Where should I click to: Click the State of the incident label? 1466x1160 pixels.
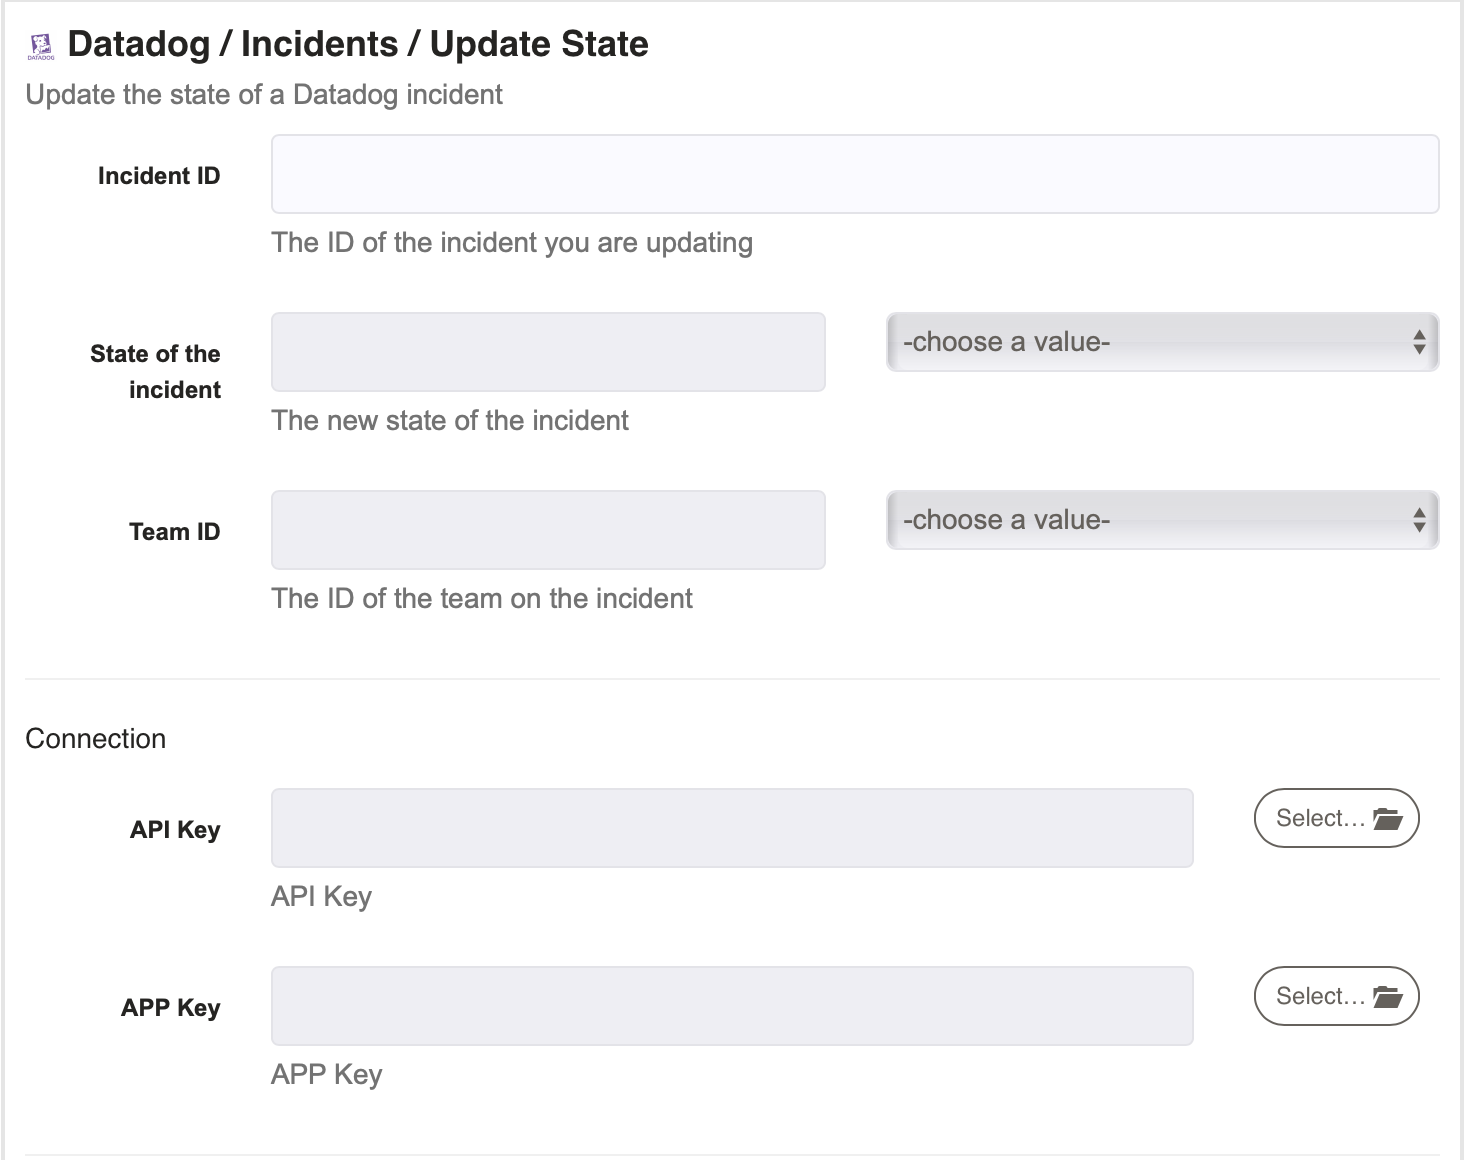pyautogui.click(x=155, y=372)
